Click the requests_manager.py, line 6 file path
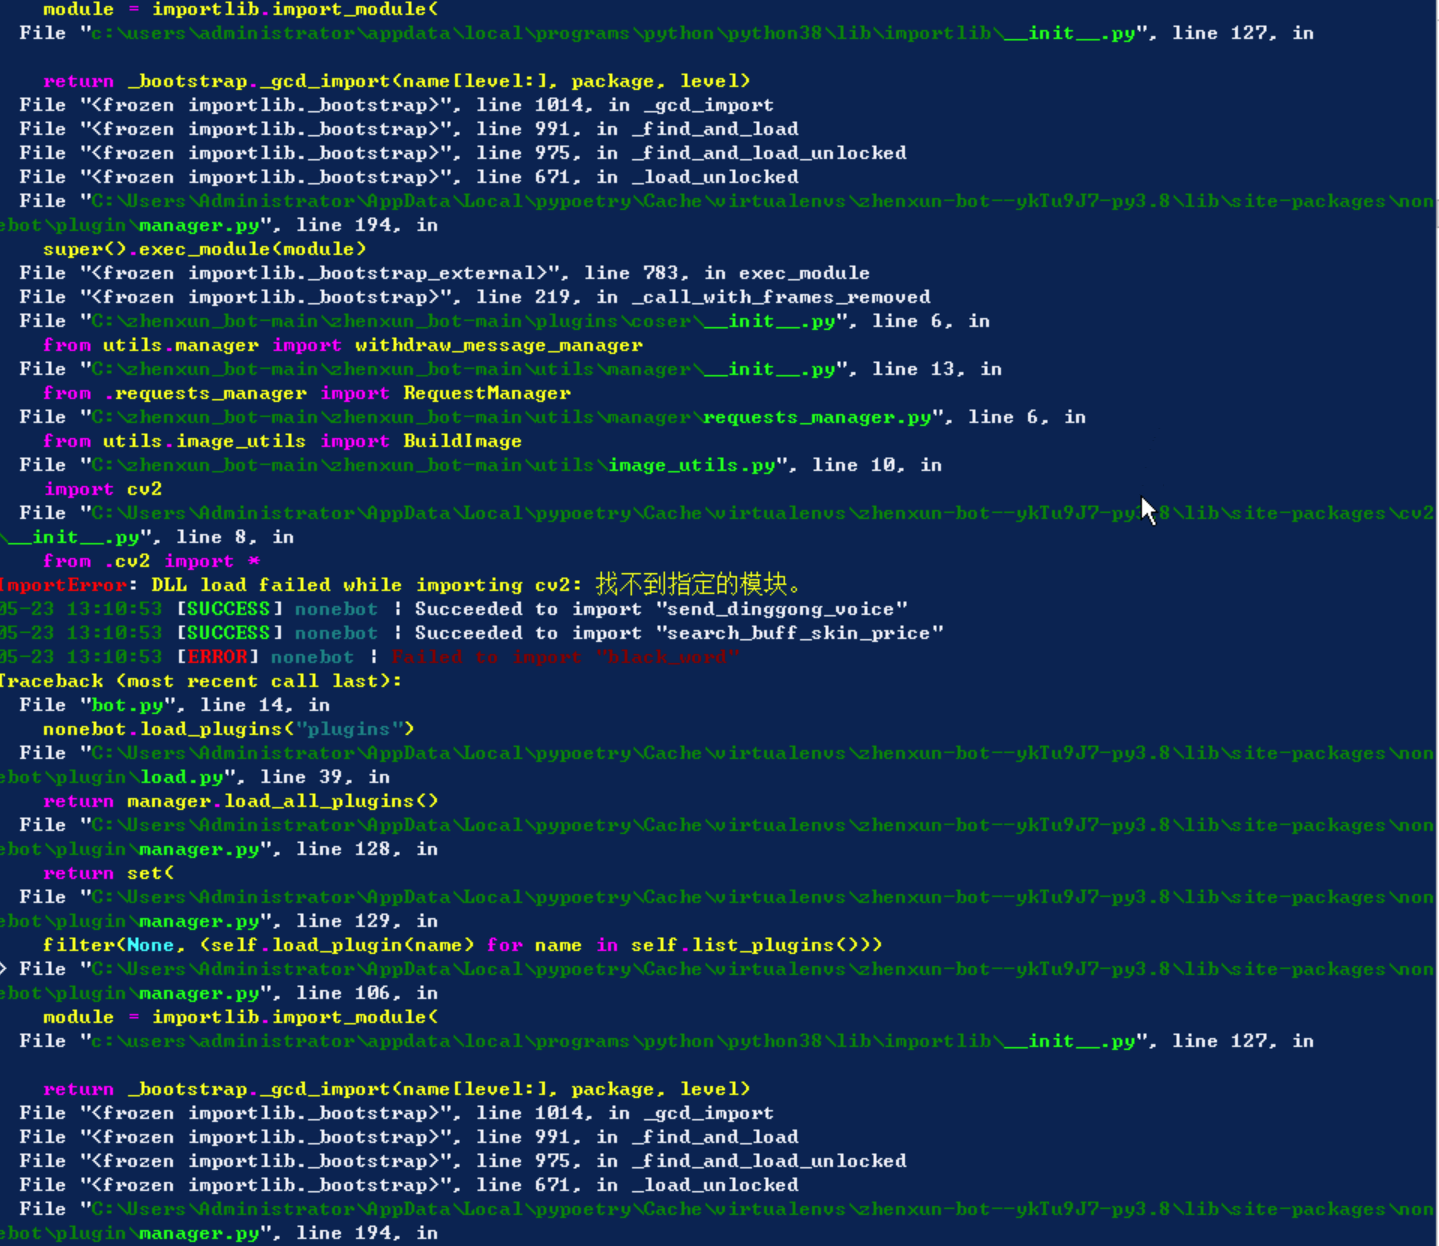Viewport: 1439px width, 1246px height. [x=552, y=417]
